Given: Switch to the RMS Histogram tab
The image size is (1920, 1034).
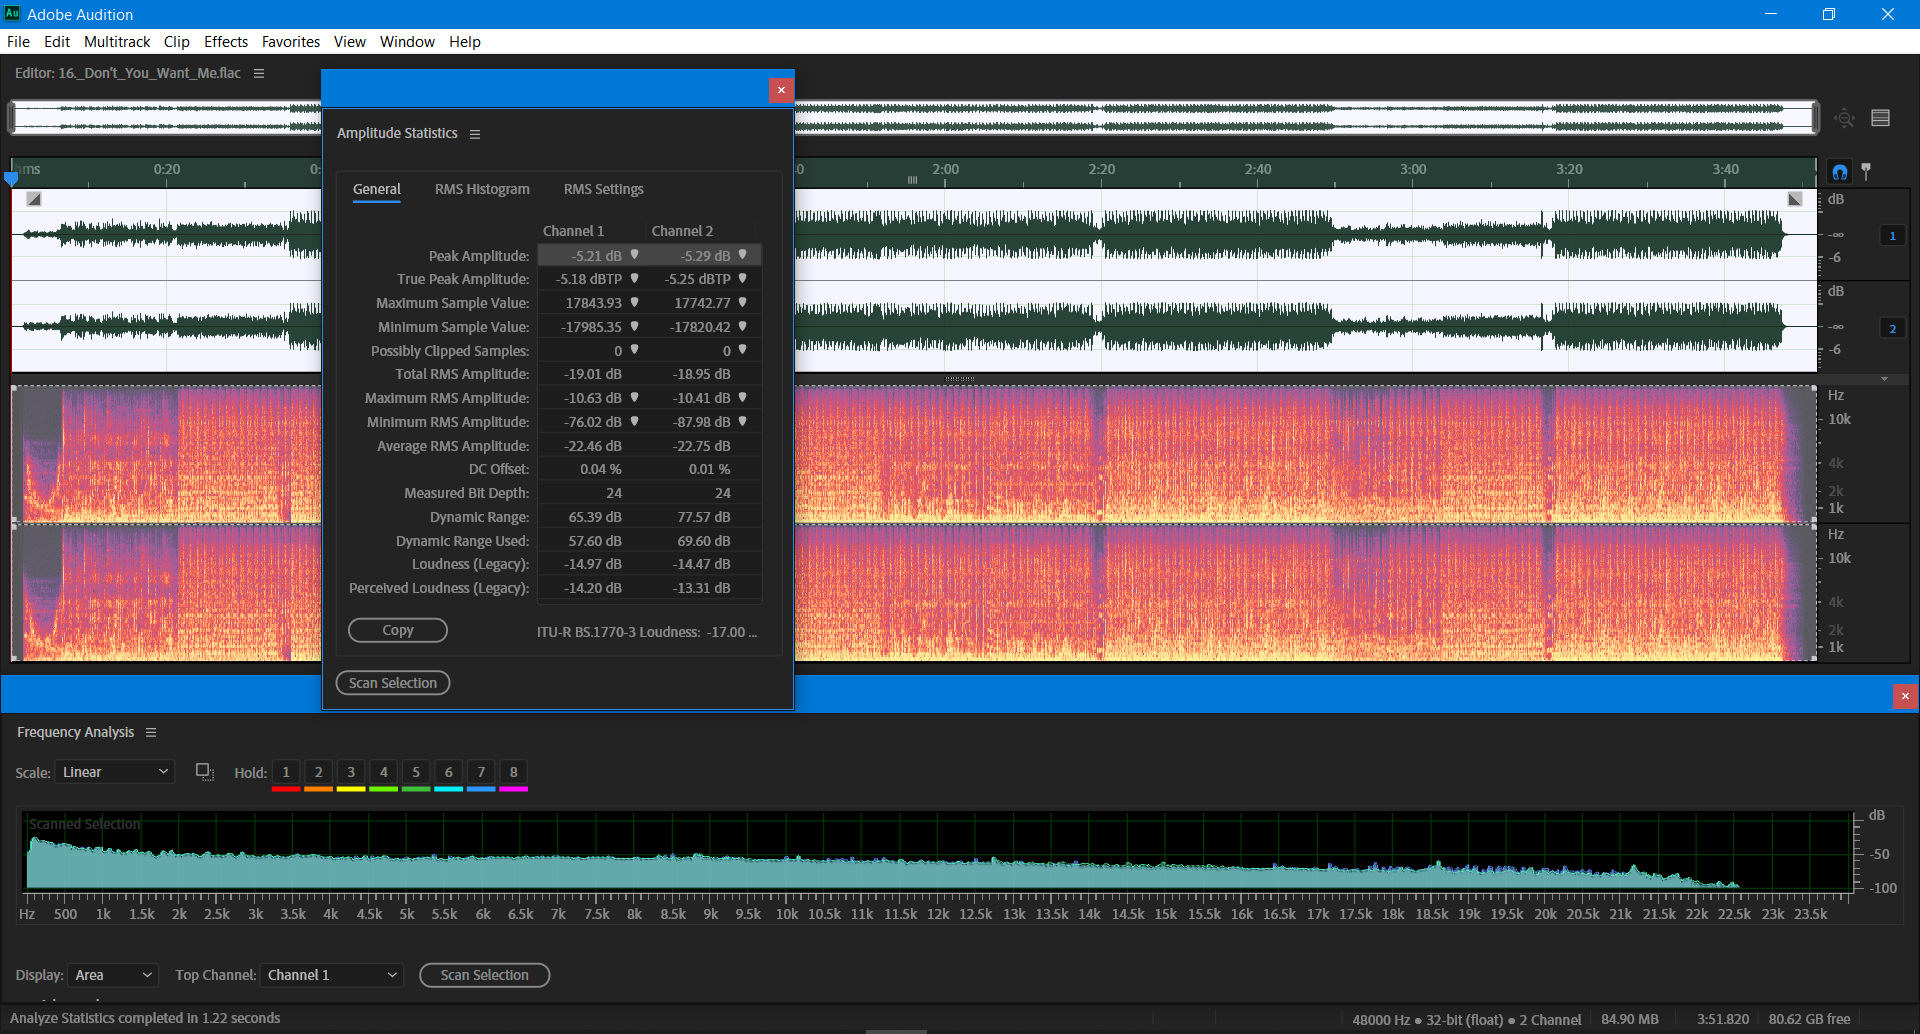Looking at the screenshot, I should coord(482,189).
